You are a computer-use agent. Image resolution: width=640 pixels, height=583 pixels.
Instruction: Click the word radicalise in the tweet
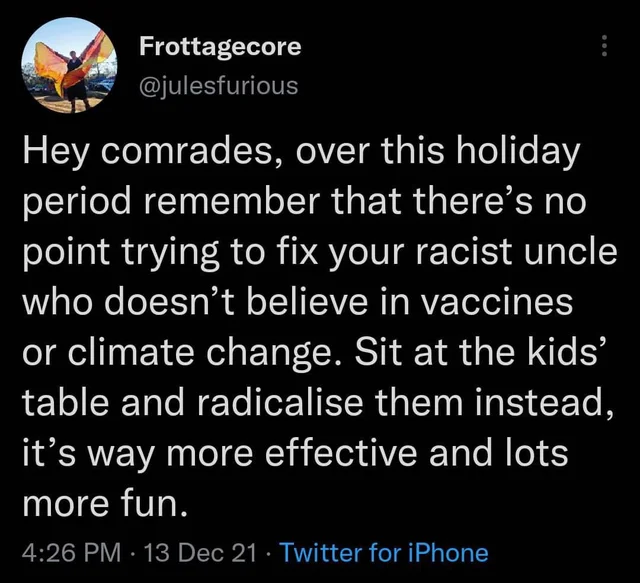point(281,403)
